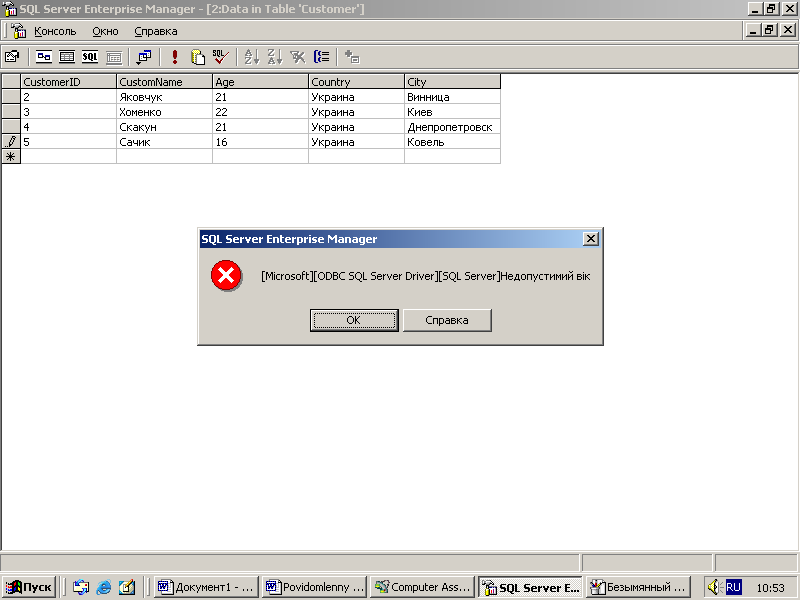Open the Change Query Type dropdown
The height and width of the screenshot is (600, 800).
[x=144, y=57]
